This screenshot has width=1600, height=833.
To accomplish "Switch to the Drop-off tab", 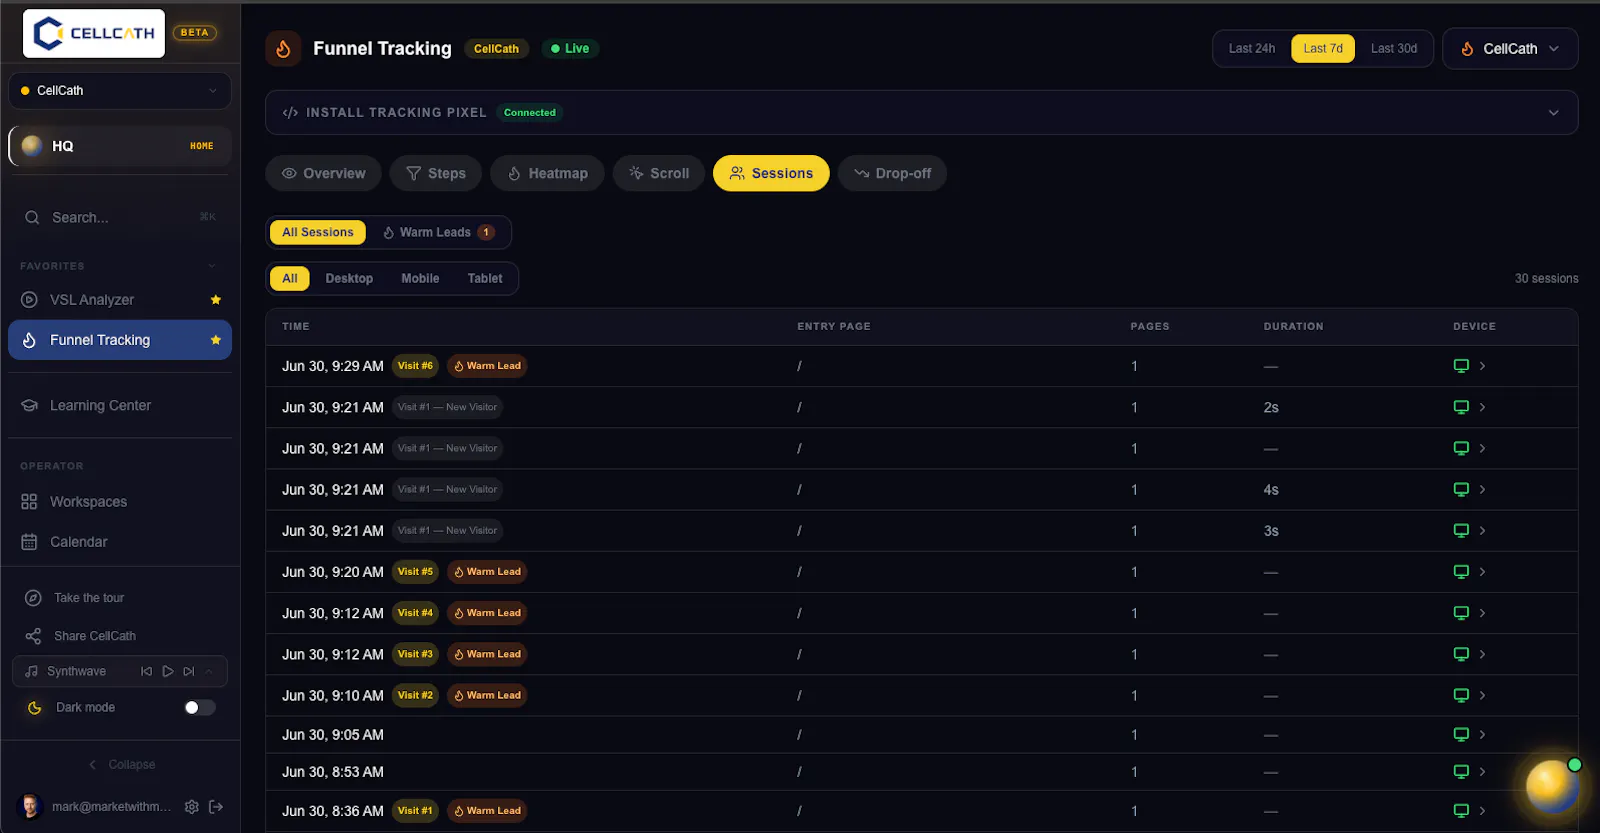I will point(892,173).
